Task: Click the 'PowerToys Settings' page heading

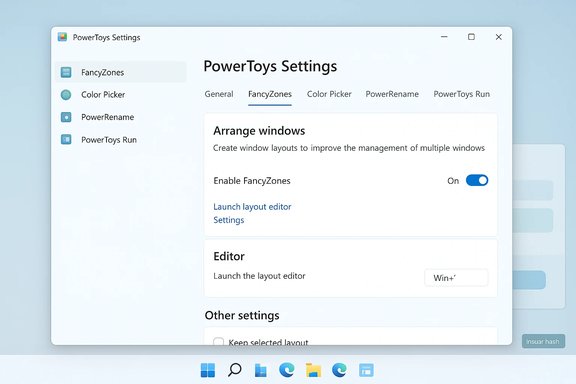Action: click(270, 67)
